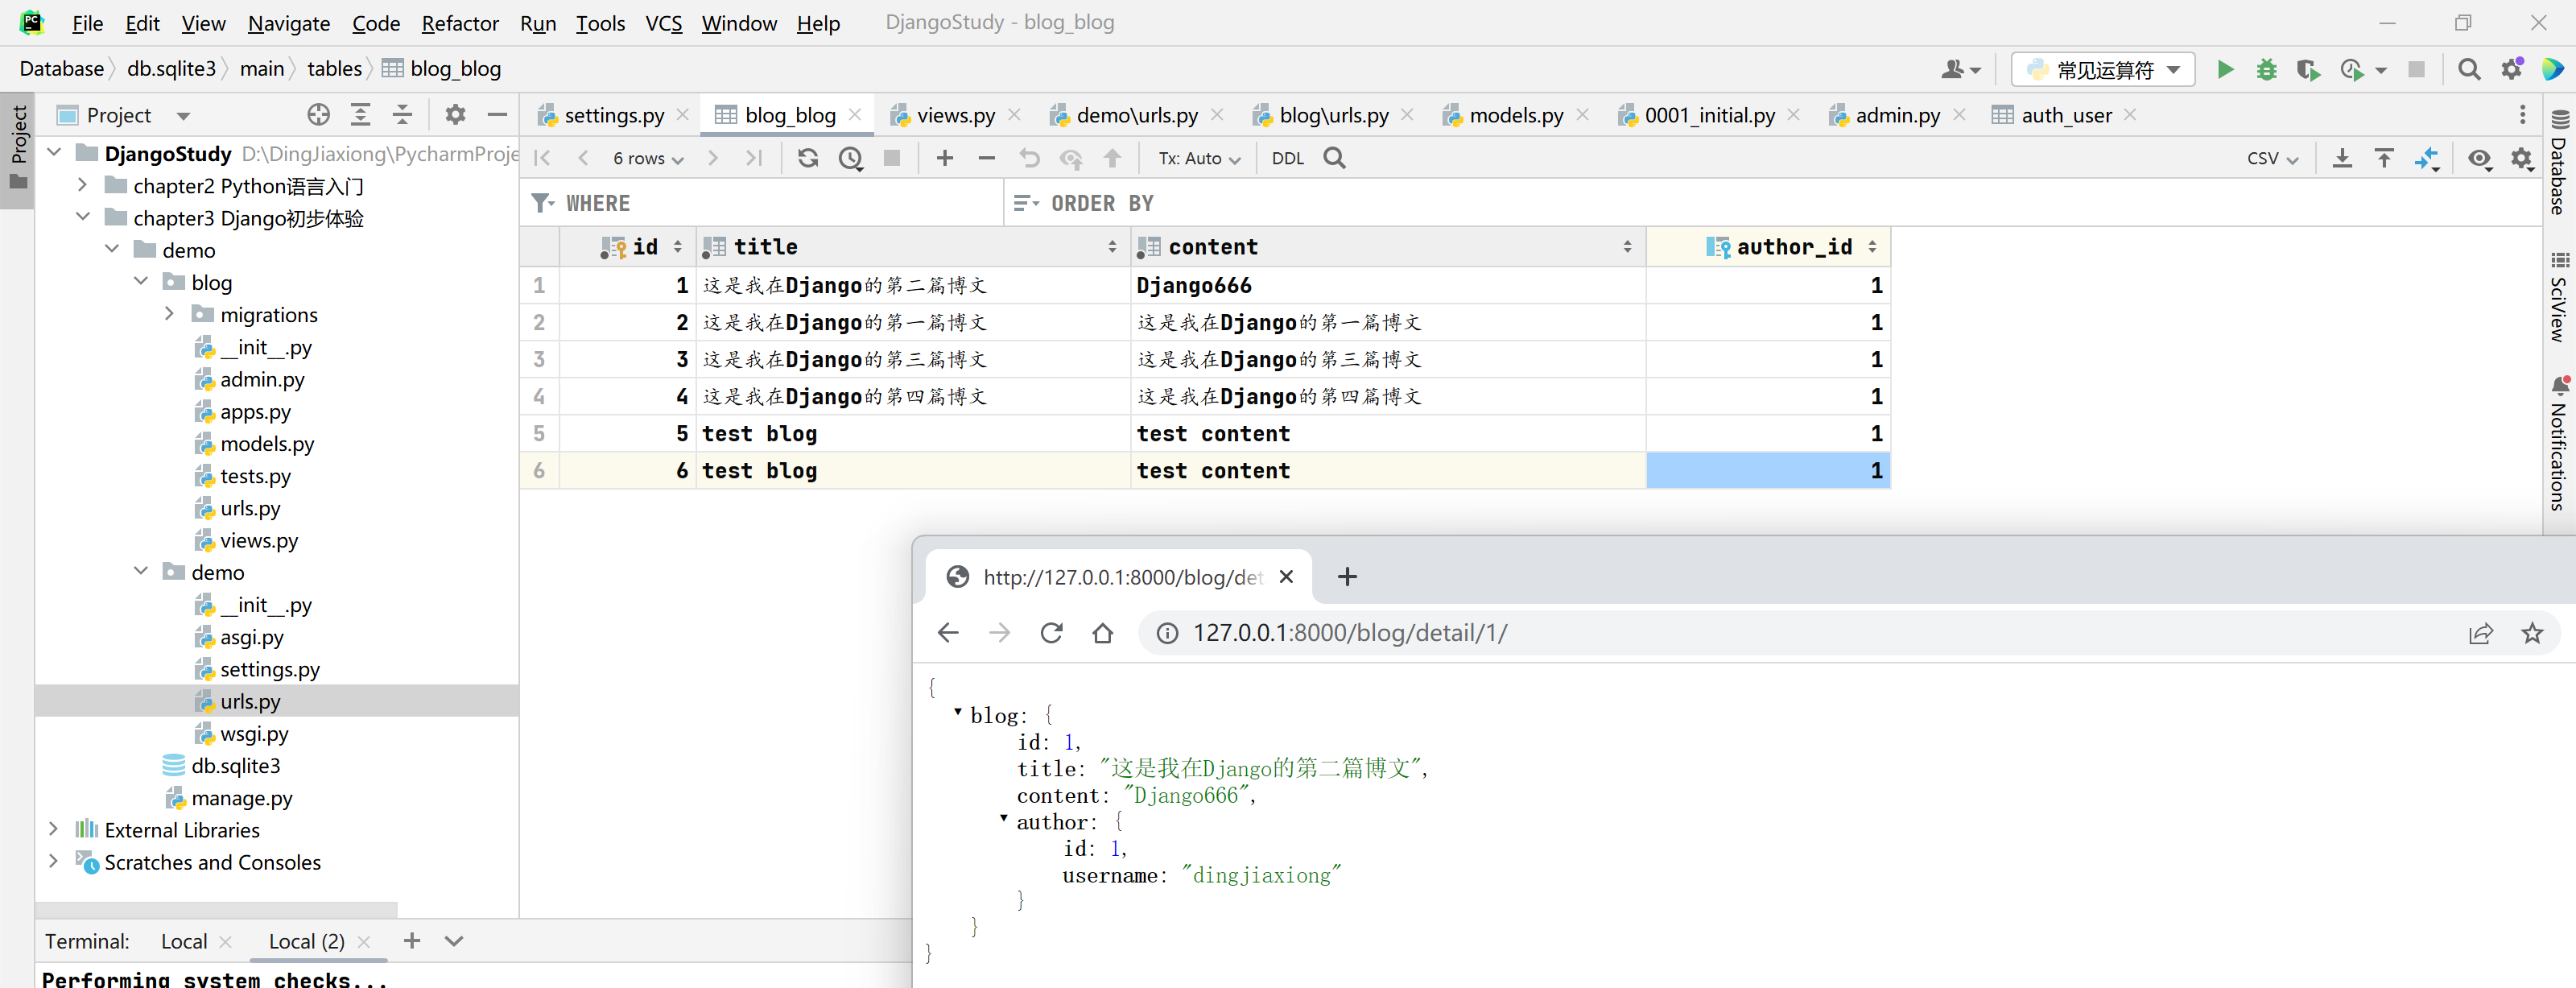Click the browser reload page icon

(x=1051, y=633)
